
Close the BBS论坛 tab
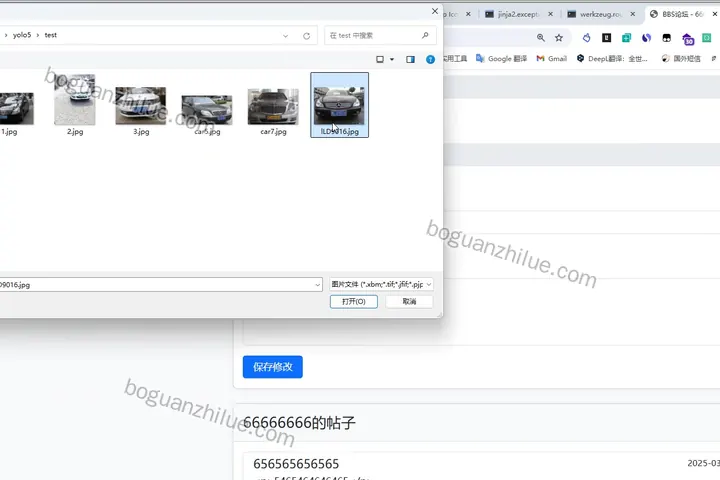coord(715,14)
